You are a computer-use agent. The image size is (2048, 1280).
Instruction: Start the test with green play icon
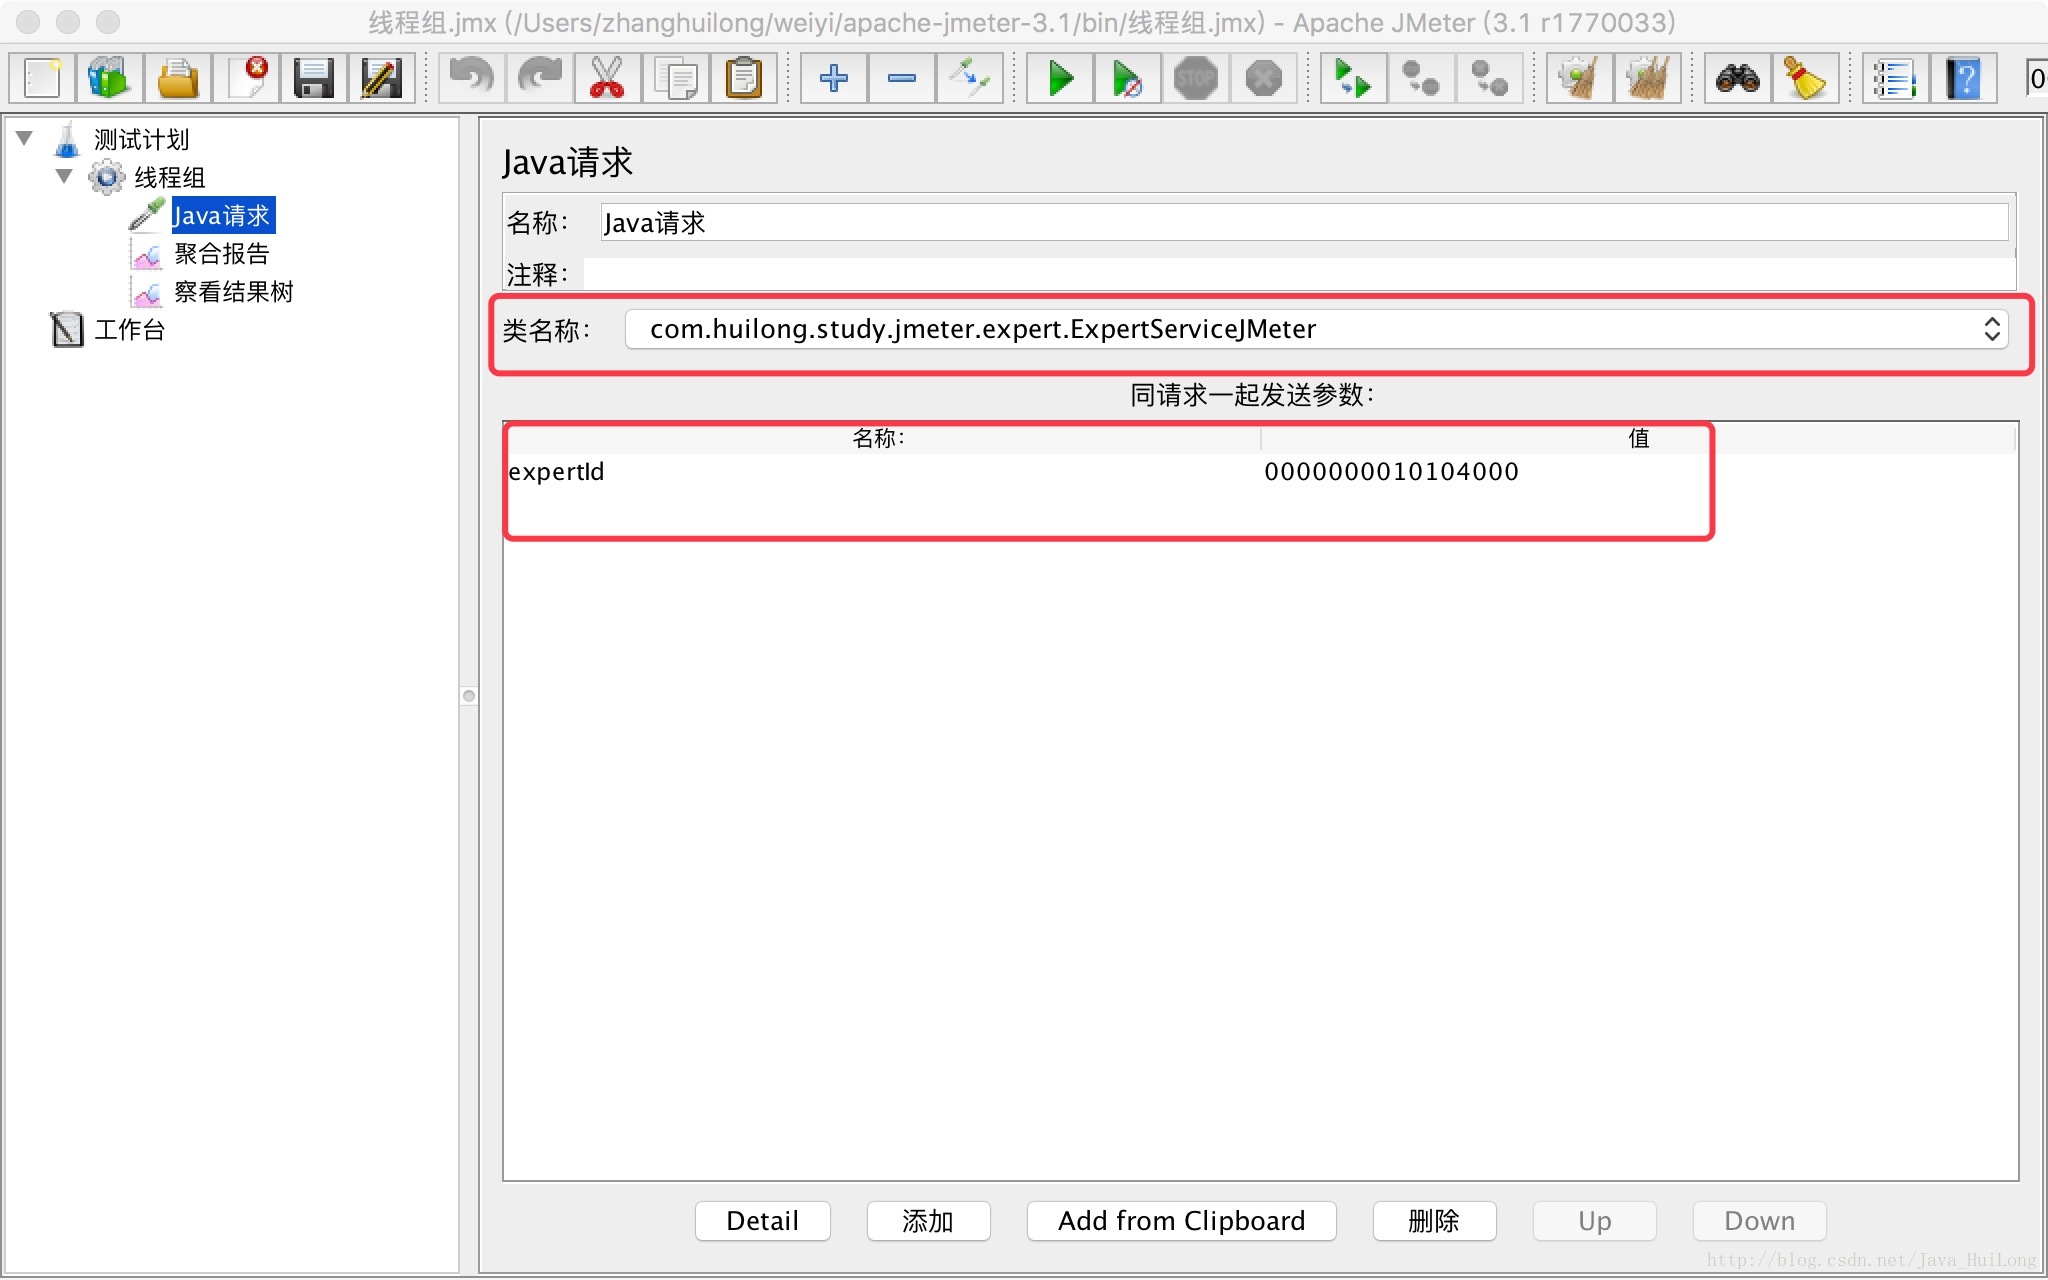tap(1060, 78)
